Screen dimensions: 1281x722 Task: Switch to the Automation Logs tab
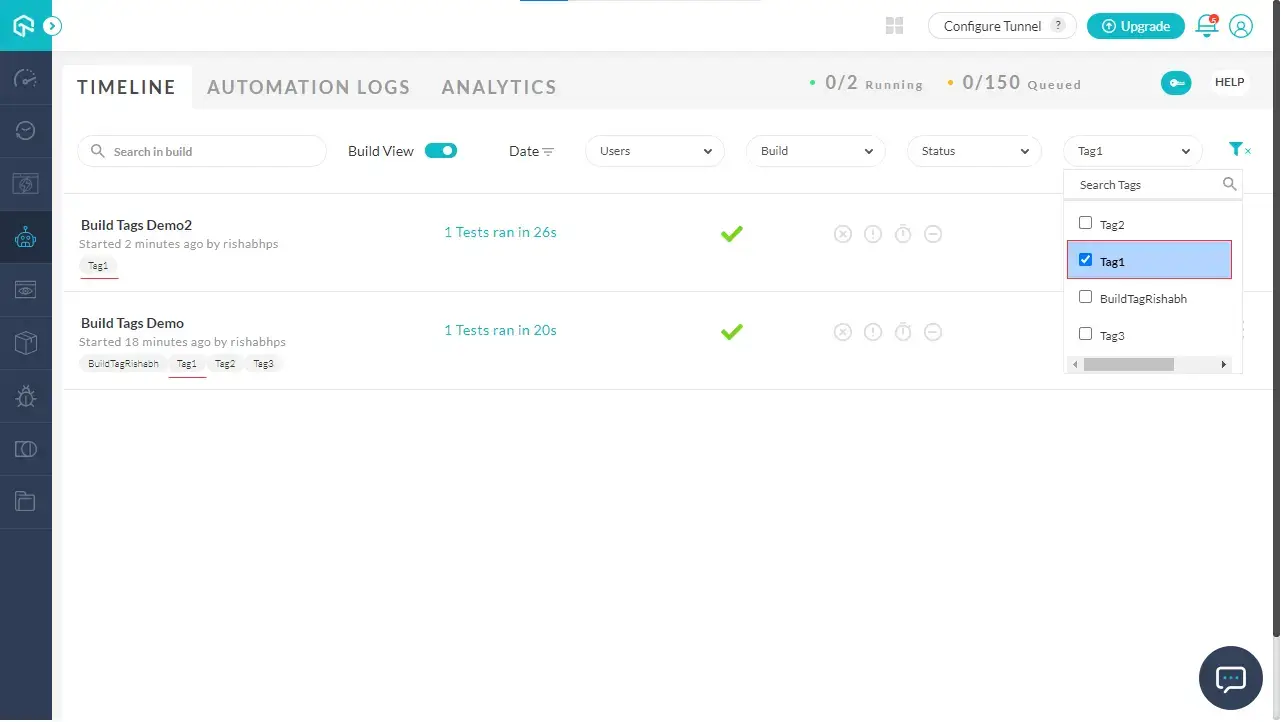(308, 87)
